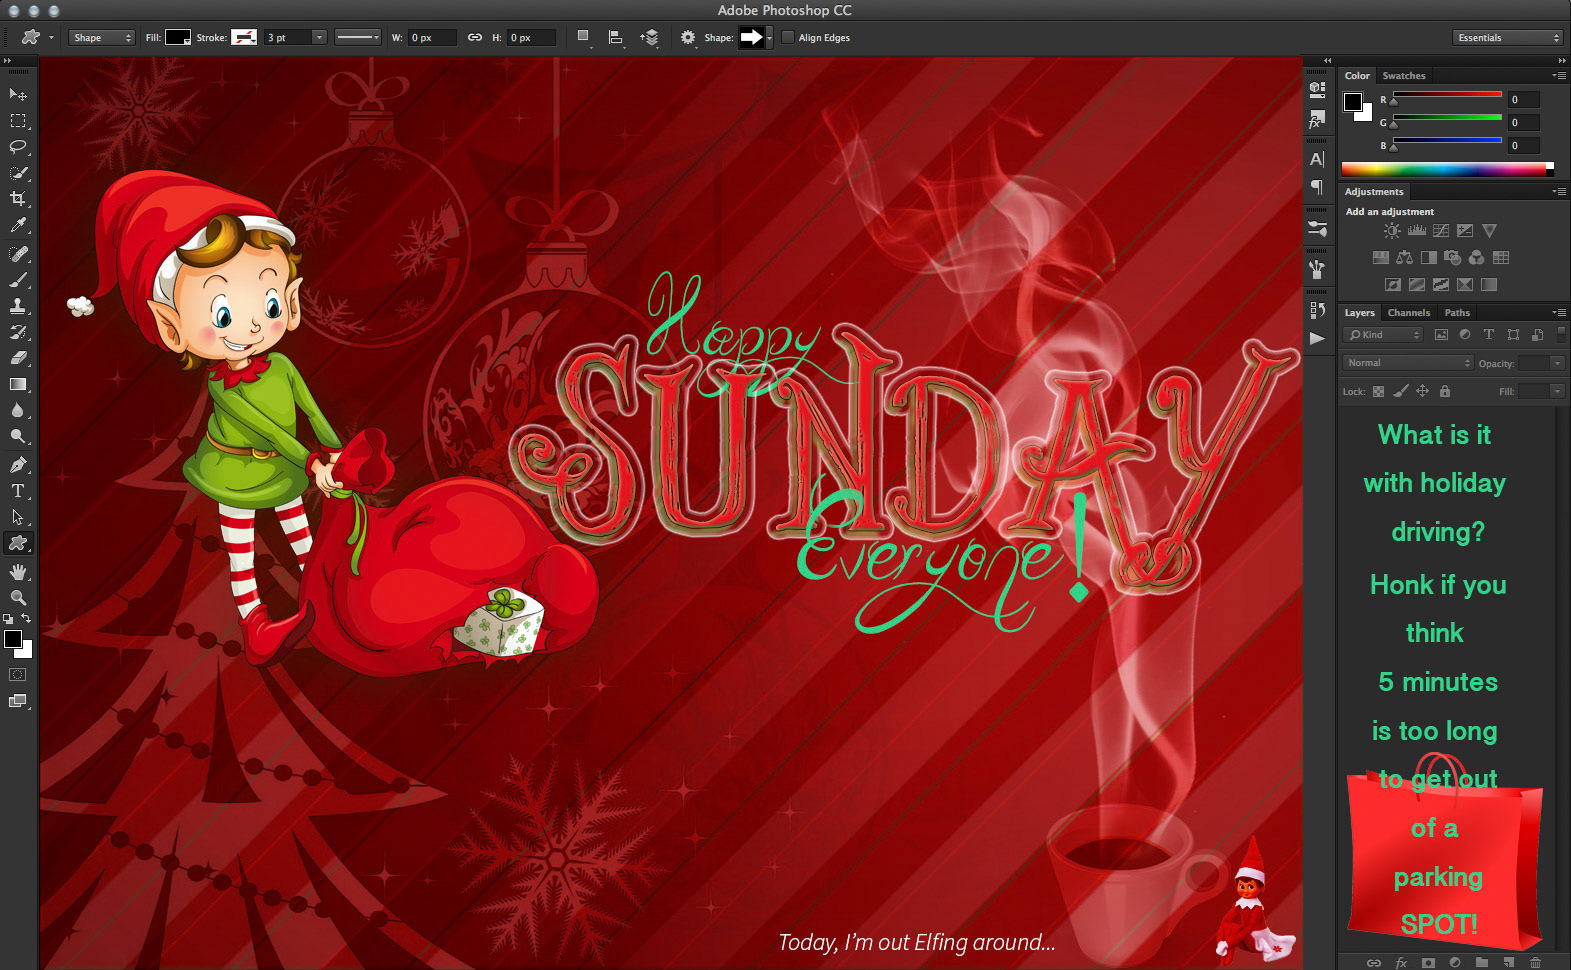
Task: Click the Fill color swatch in options bar
Action: (178, 38)
